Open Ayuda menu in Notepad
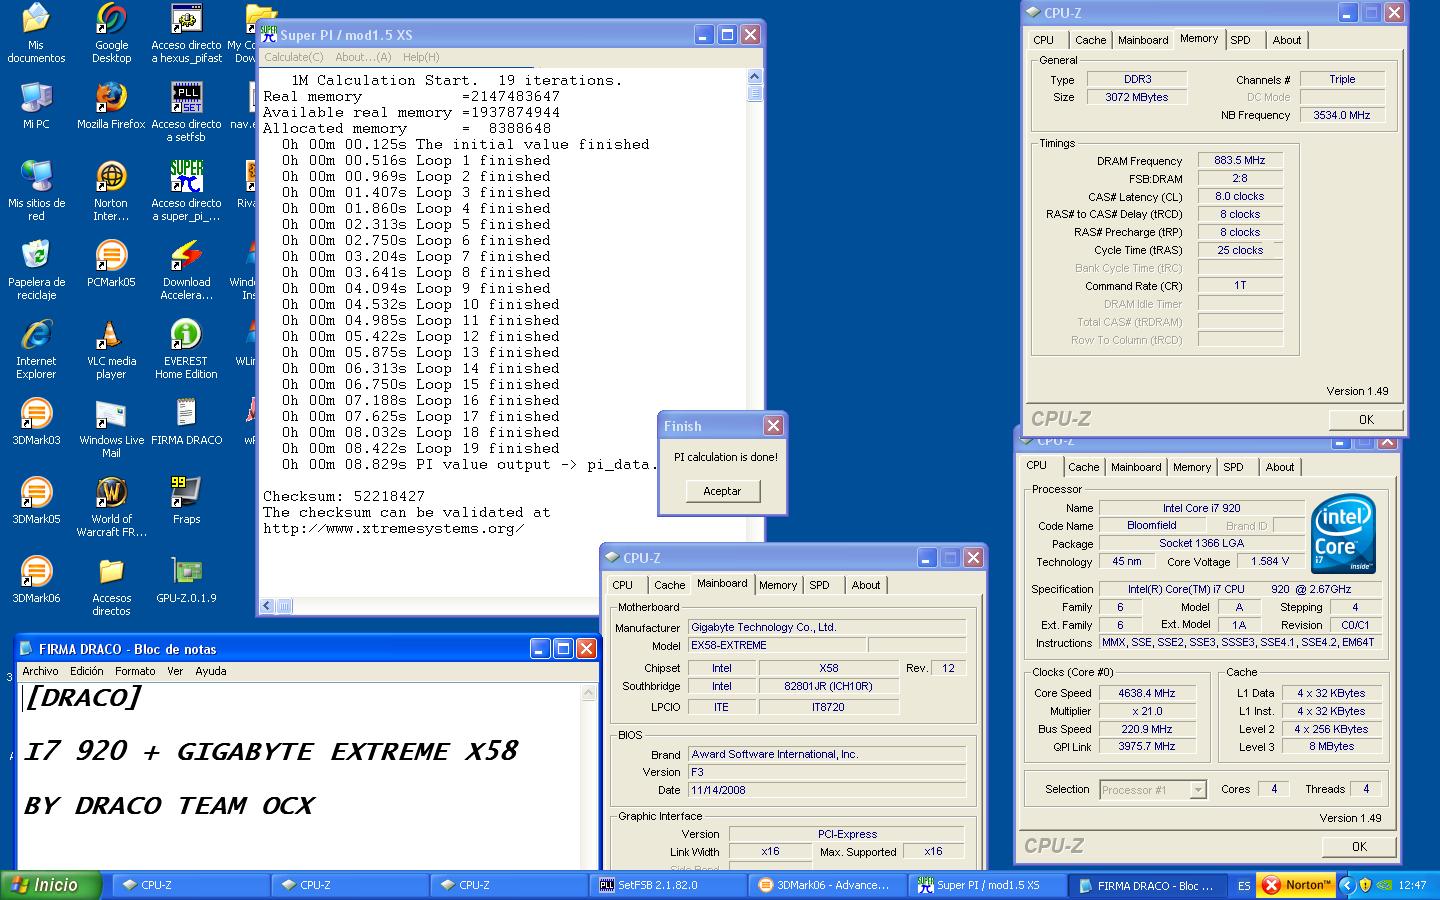Image resolution: width=1440 pixels, height=900 pixels. [210, 671]
